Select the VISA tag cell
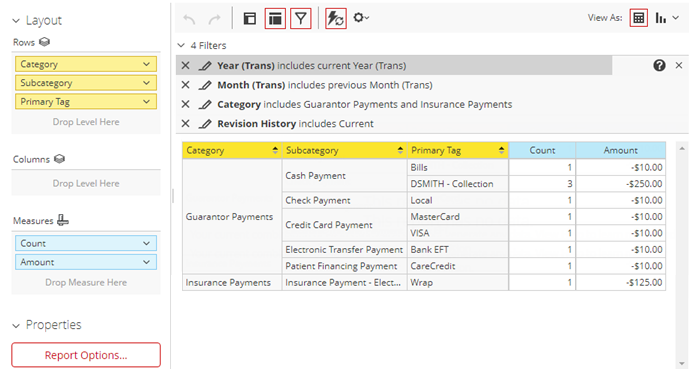 [x=458, y=233]
